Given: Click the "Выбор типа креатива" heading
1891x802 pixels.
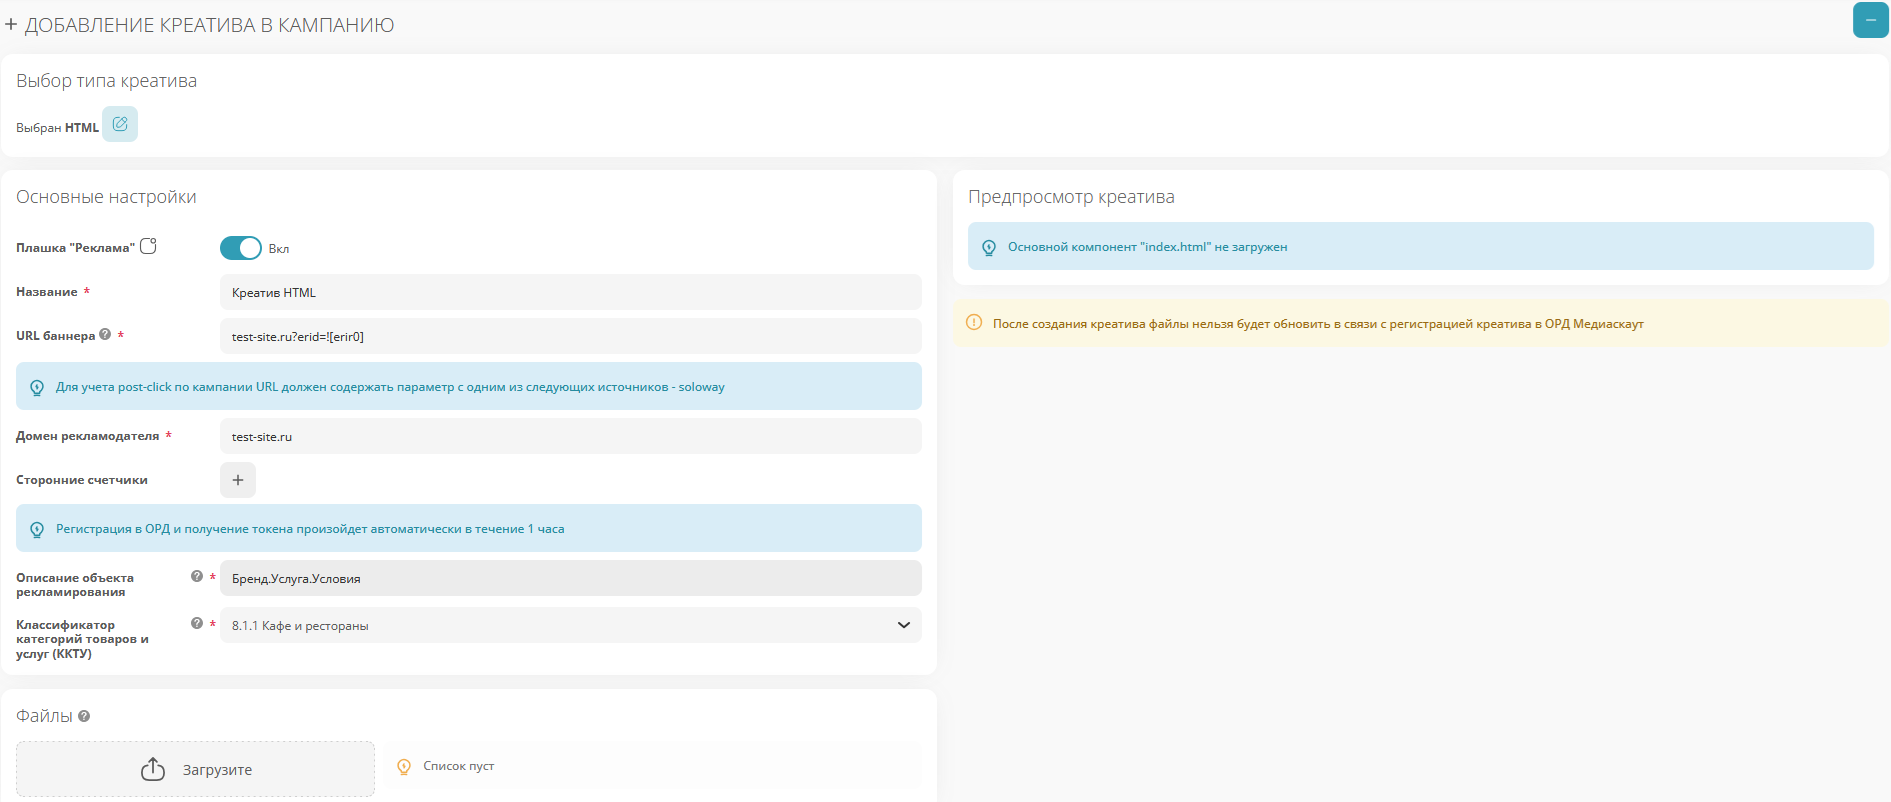Looking at the screenshot, I should [106, 81].
